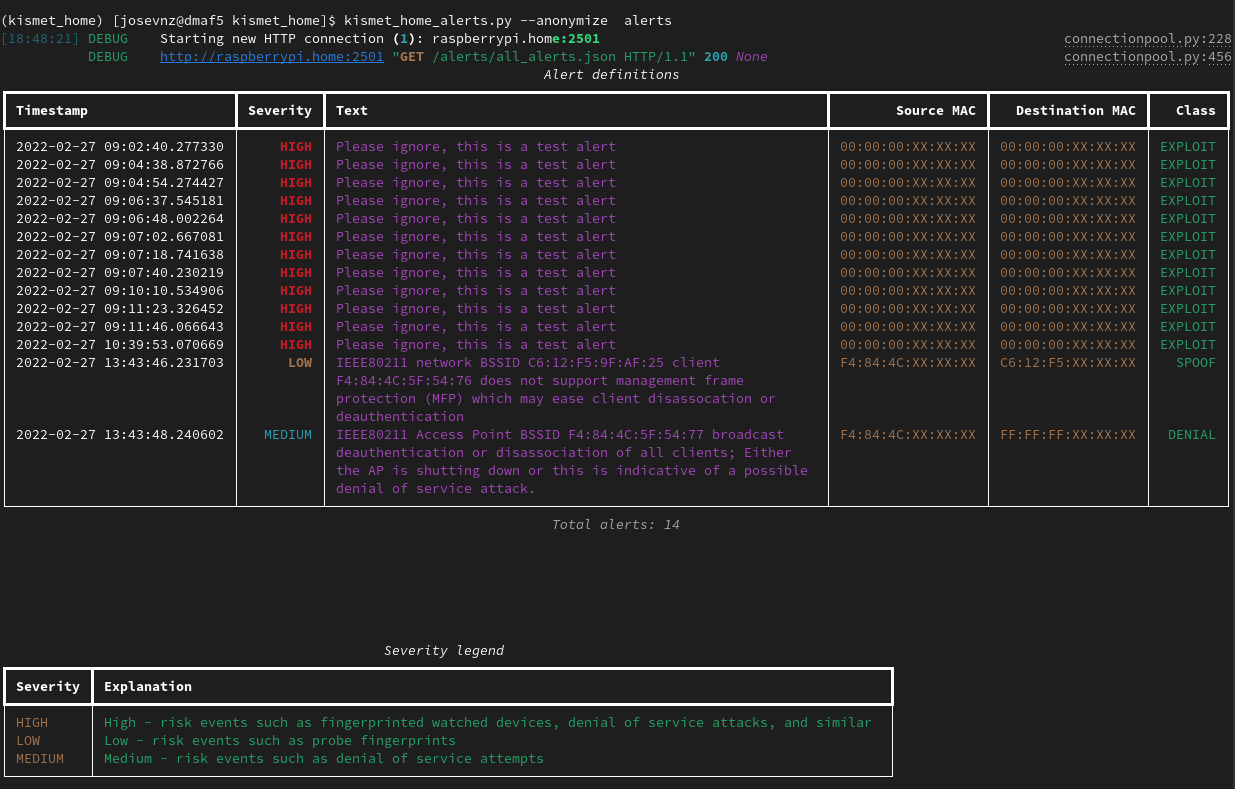1235x789 pixels.
Task: Click the FF:FF:FF:XX:XX:XX destination MAC address
Action: pos(1068,435)
